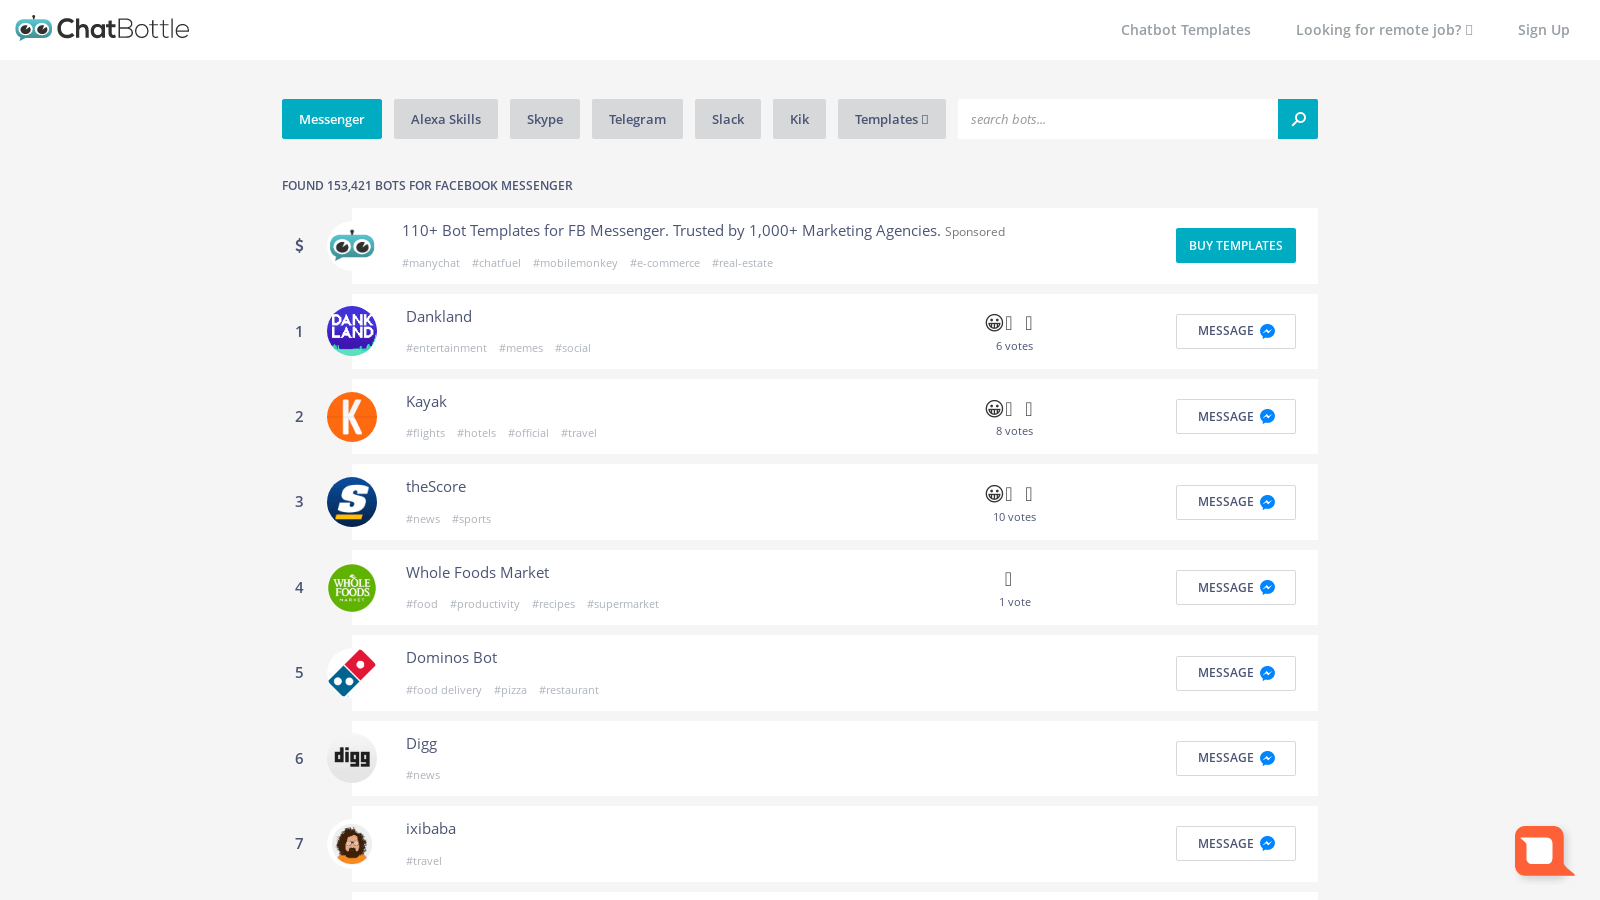
Task: Message the Dominos Bot
Action: tap(1236, 673)
